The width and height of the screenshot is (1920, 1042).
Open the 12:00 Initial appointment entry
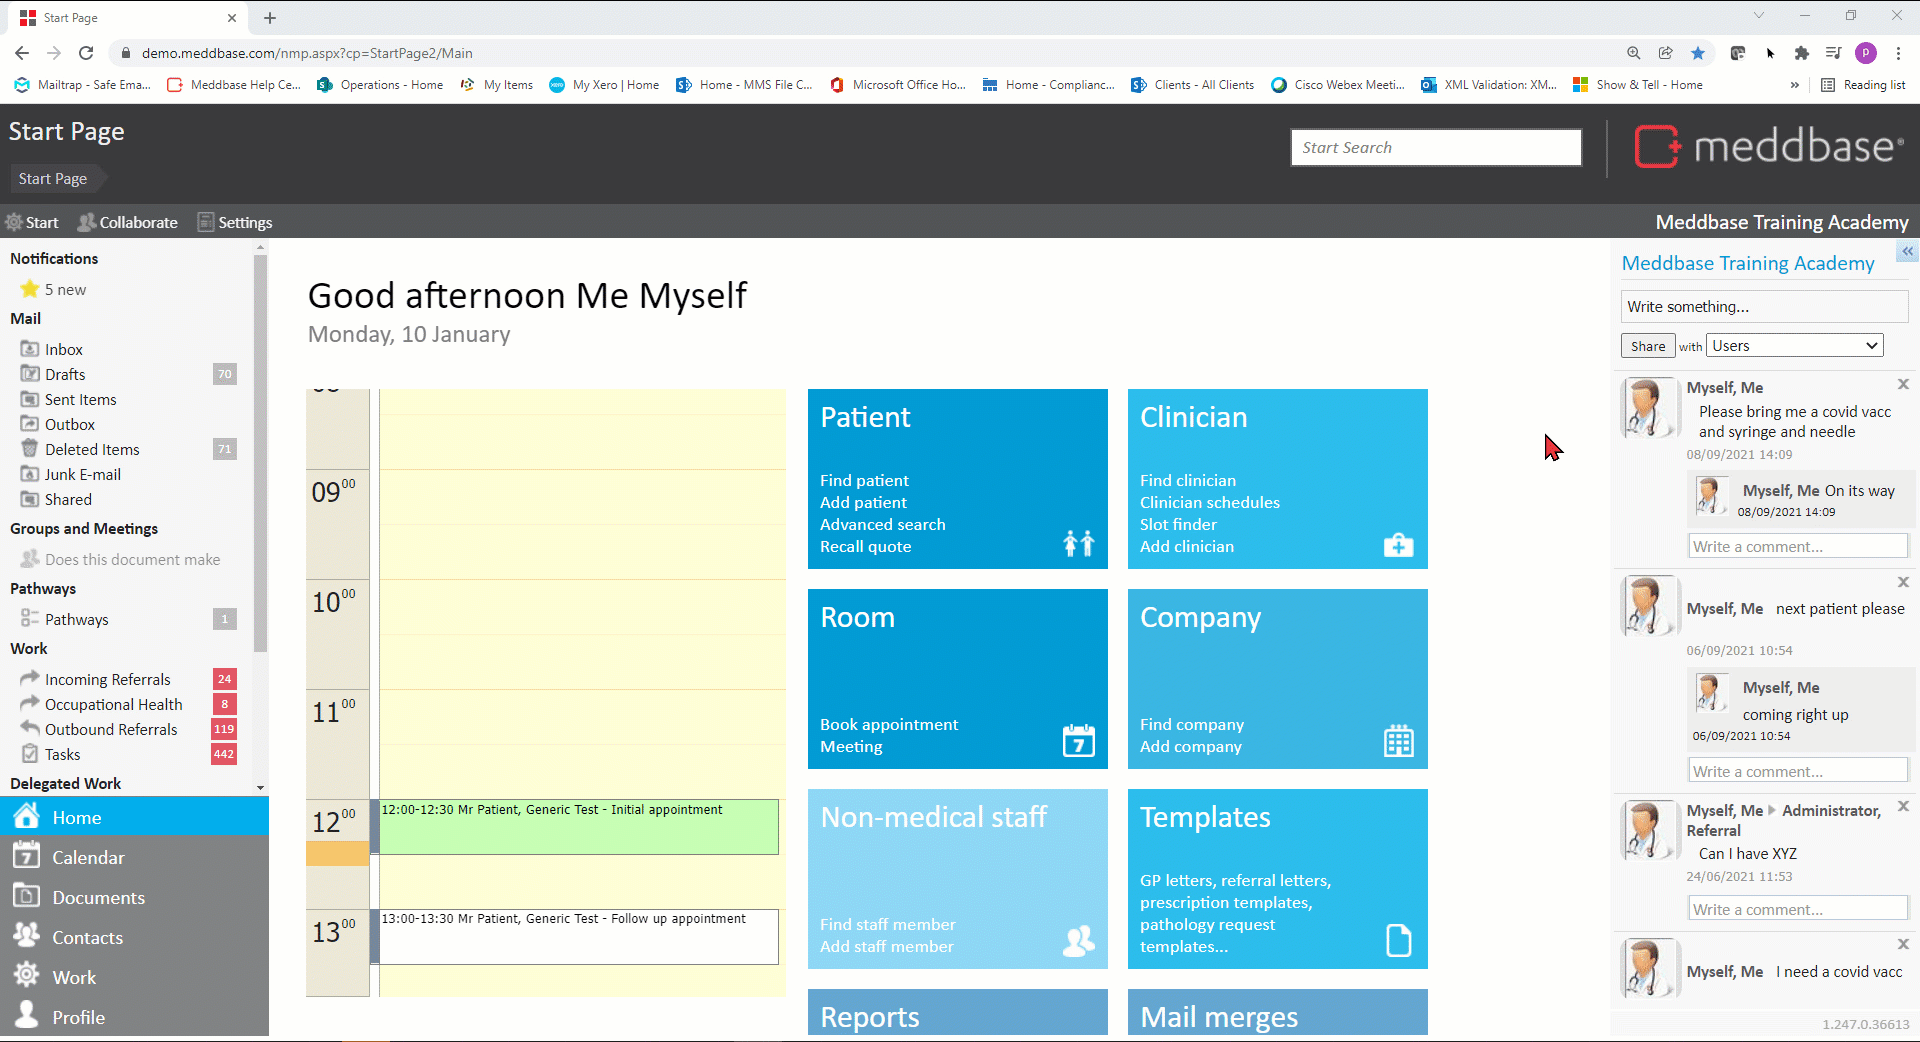coord(578,826)
